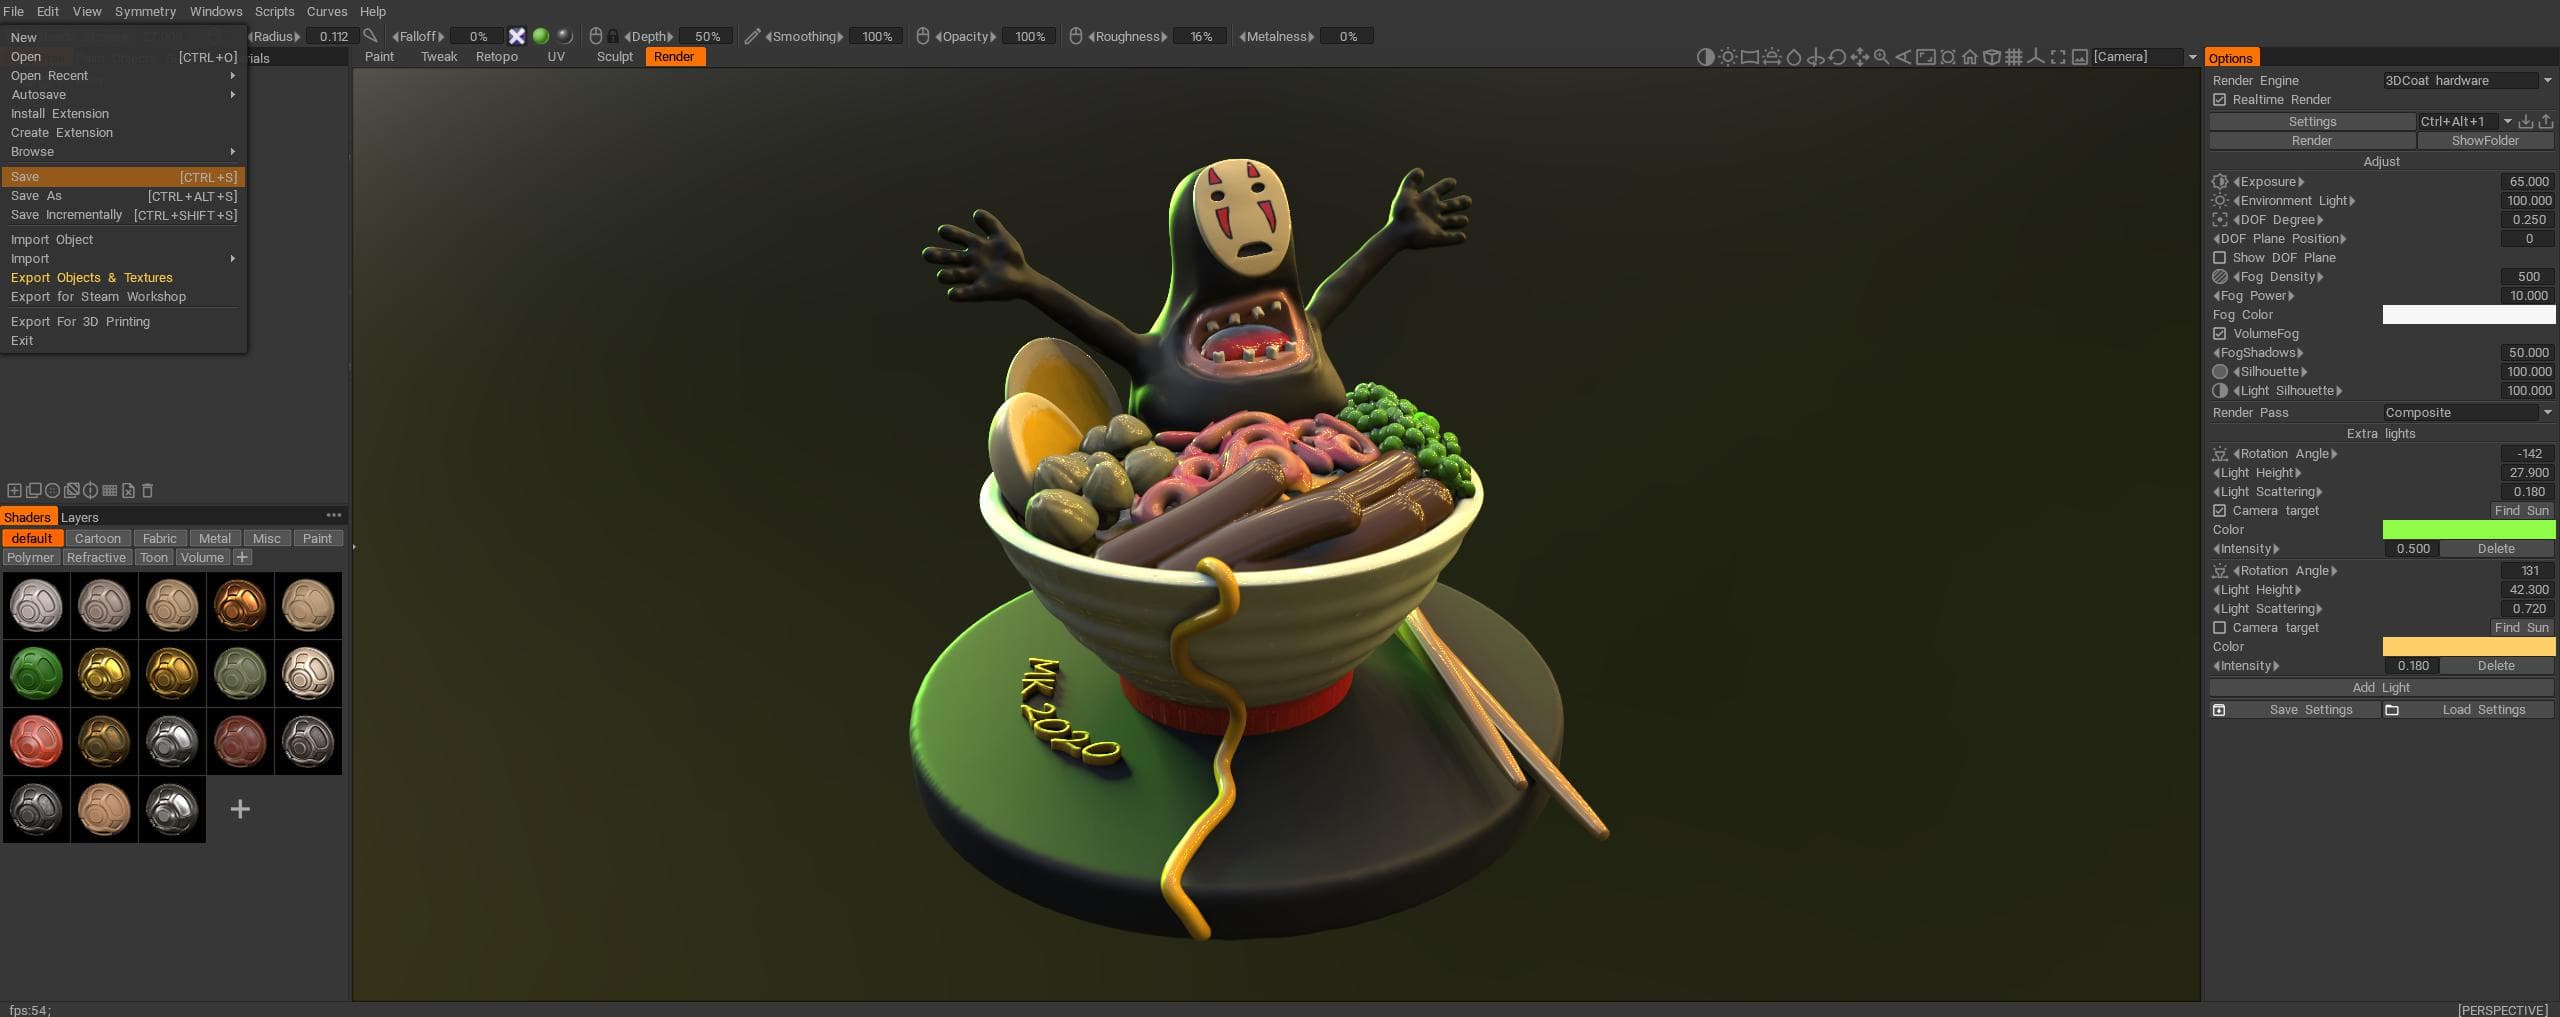Click the duplicate icon above Shaders panel
This screenshot has width=2560, height=1017.
tap(33, 490)
